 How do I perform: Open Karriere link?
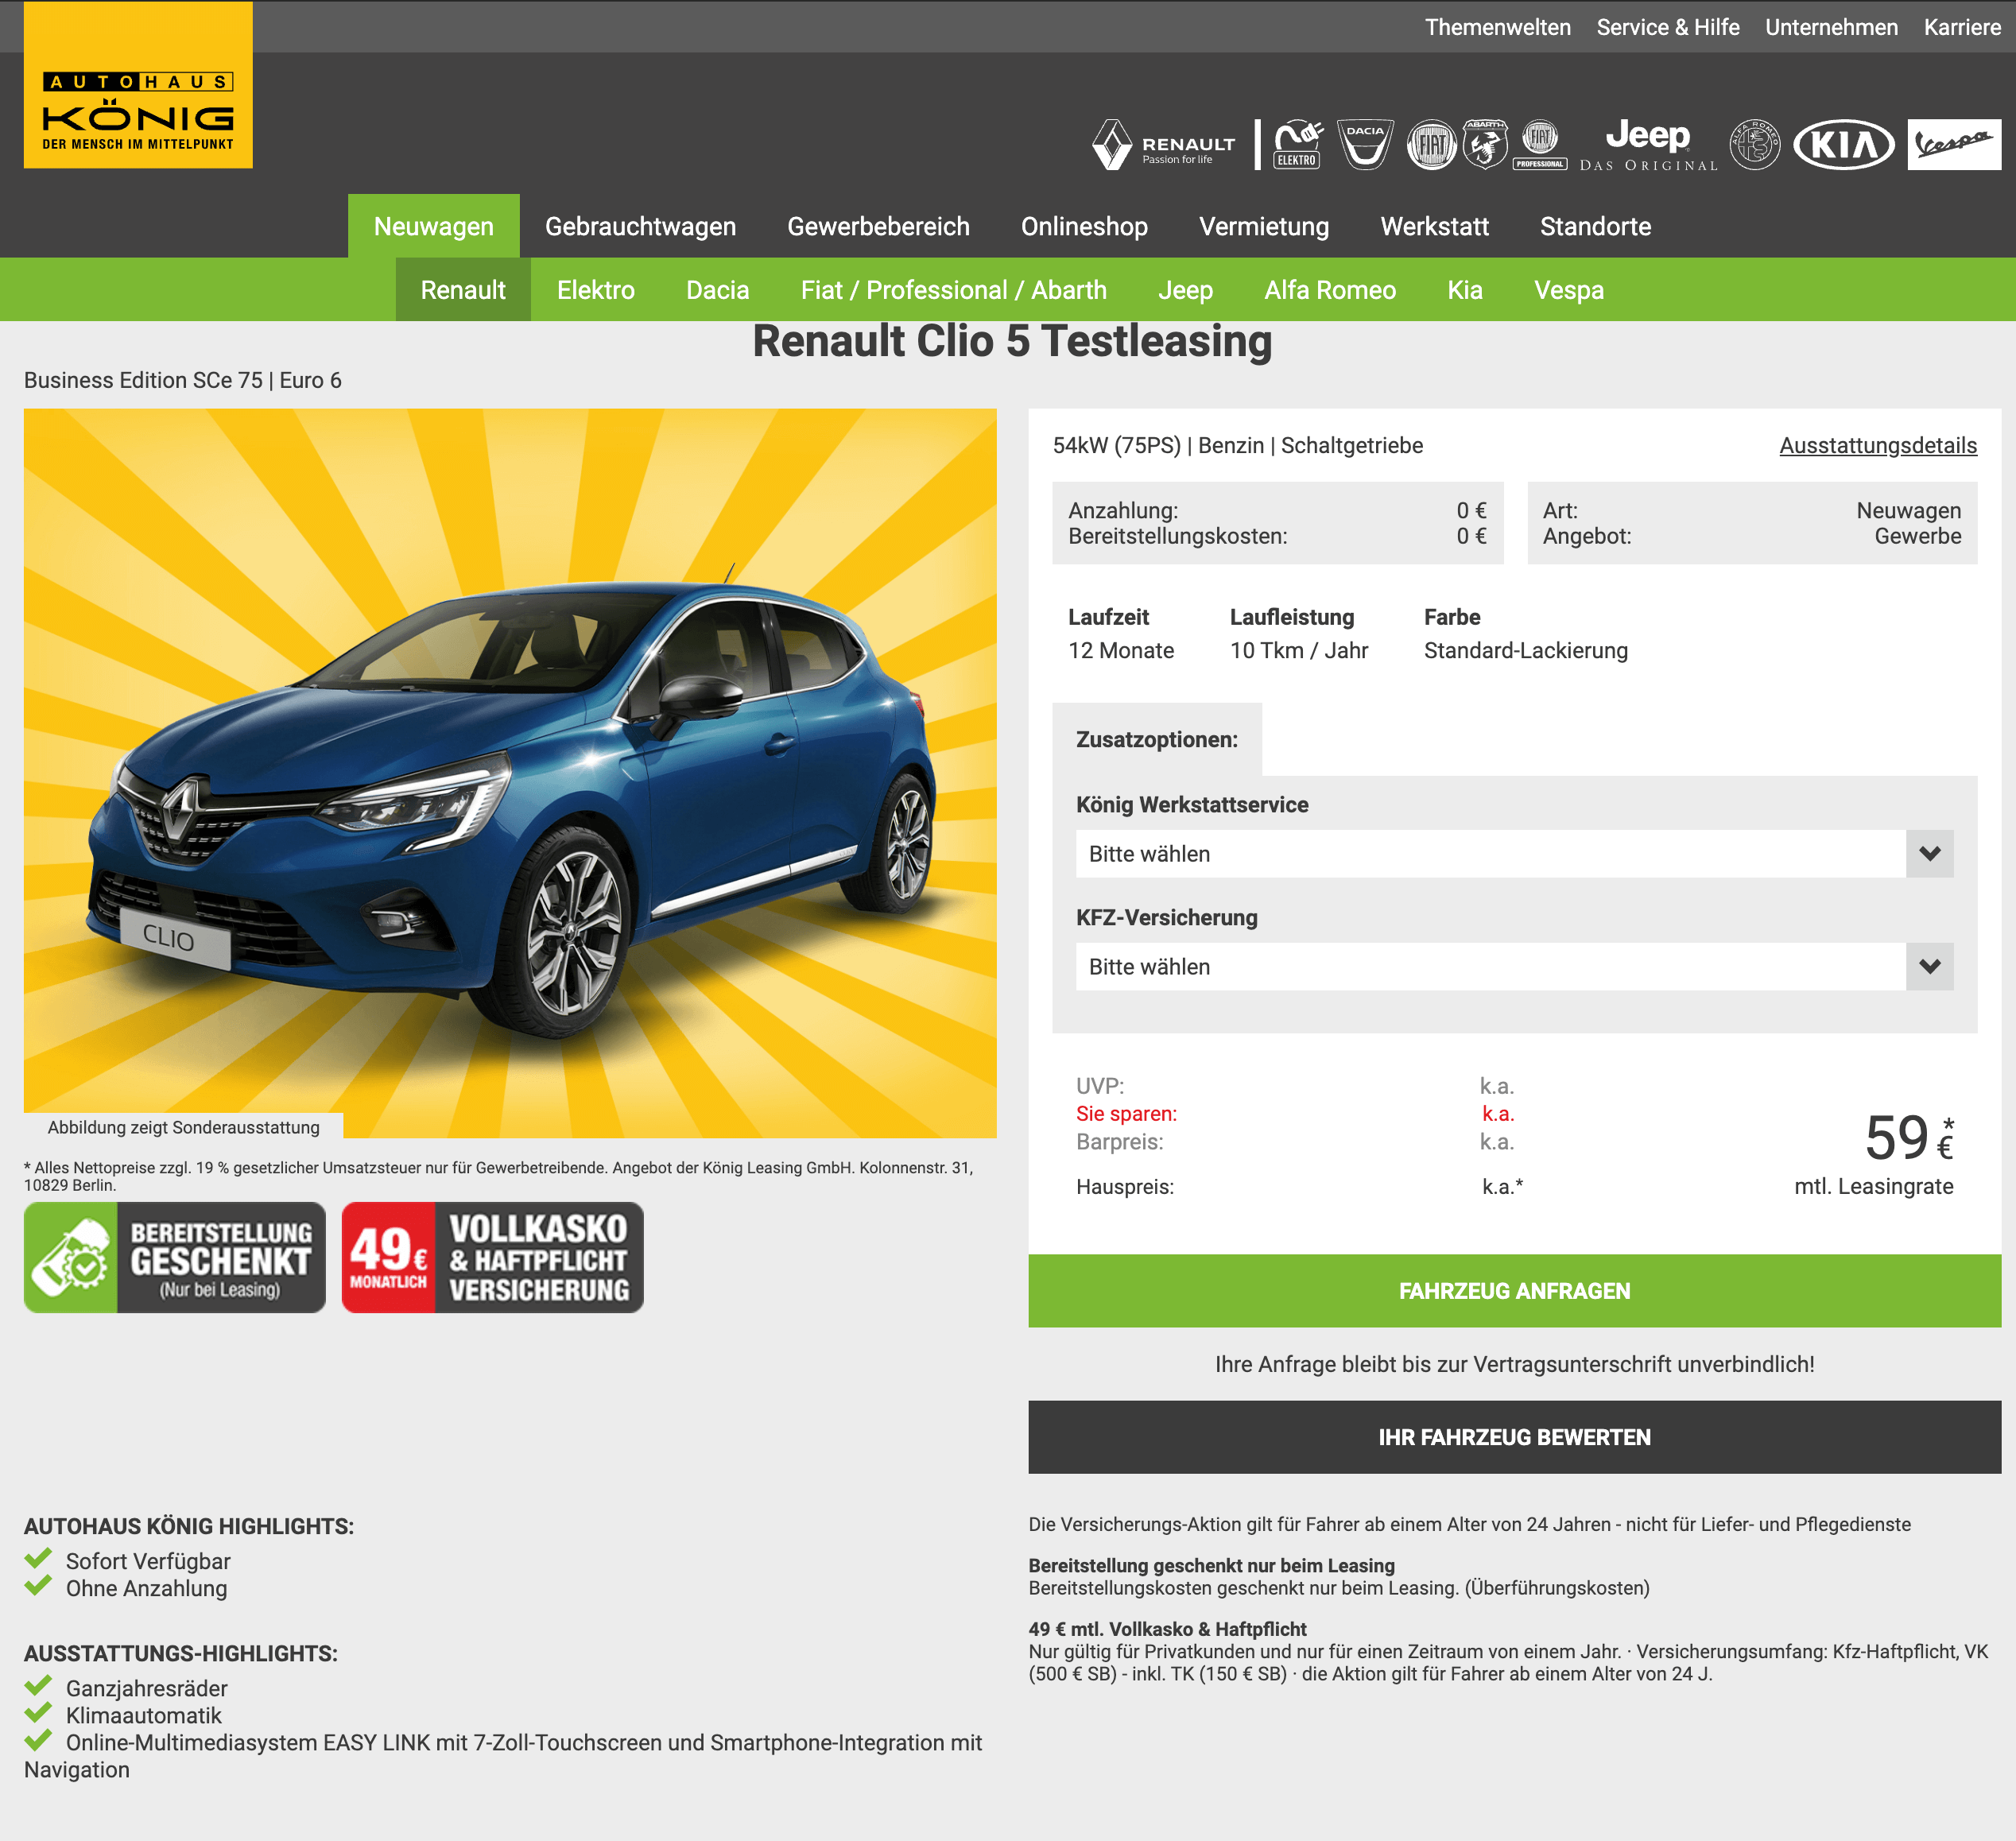[x=1962, y=27]
